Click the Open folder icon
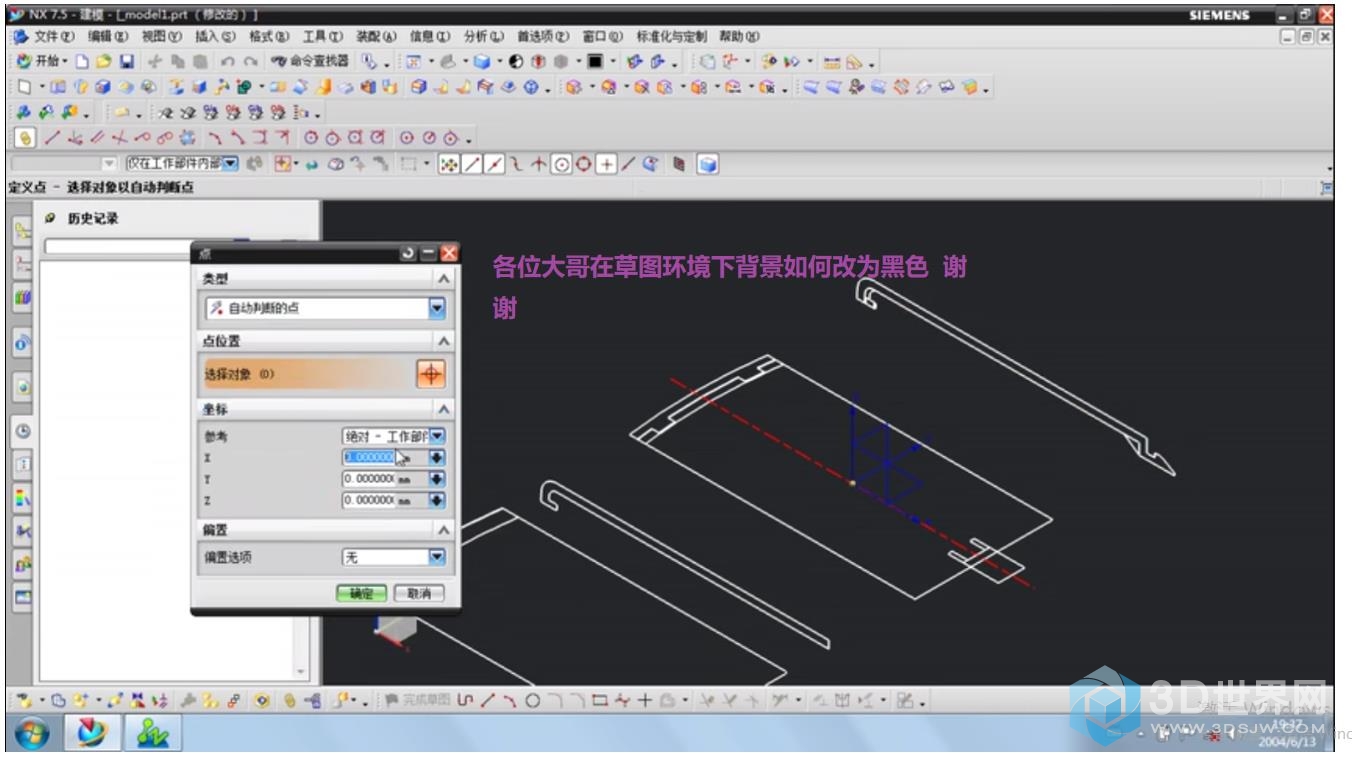 (x=104, y=62)
